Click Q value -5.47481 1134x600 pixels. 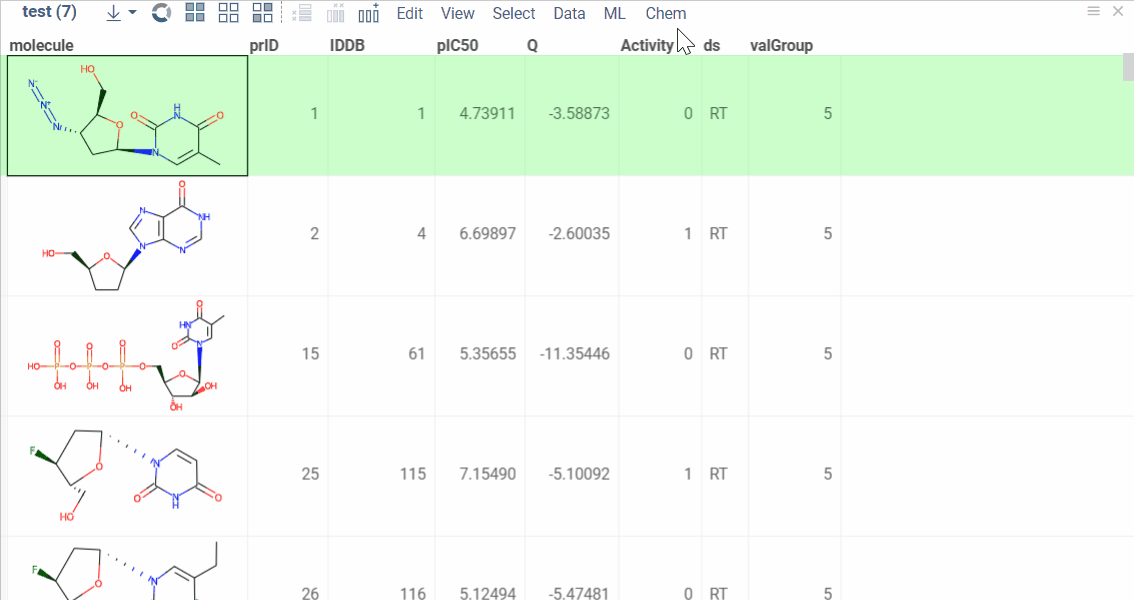(579, 593)
